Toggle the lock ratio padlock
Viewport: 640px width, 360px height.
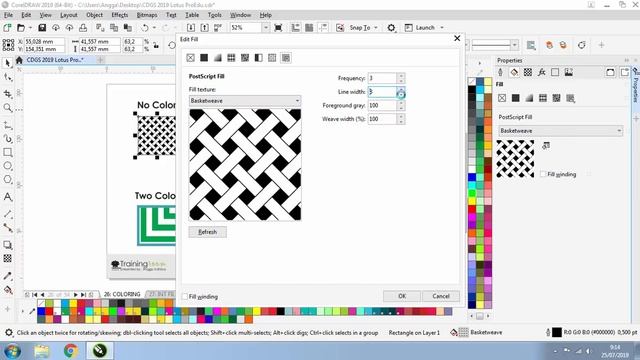pyautogui.click(x=156, y=45)
